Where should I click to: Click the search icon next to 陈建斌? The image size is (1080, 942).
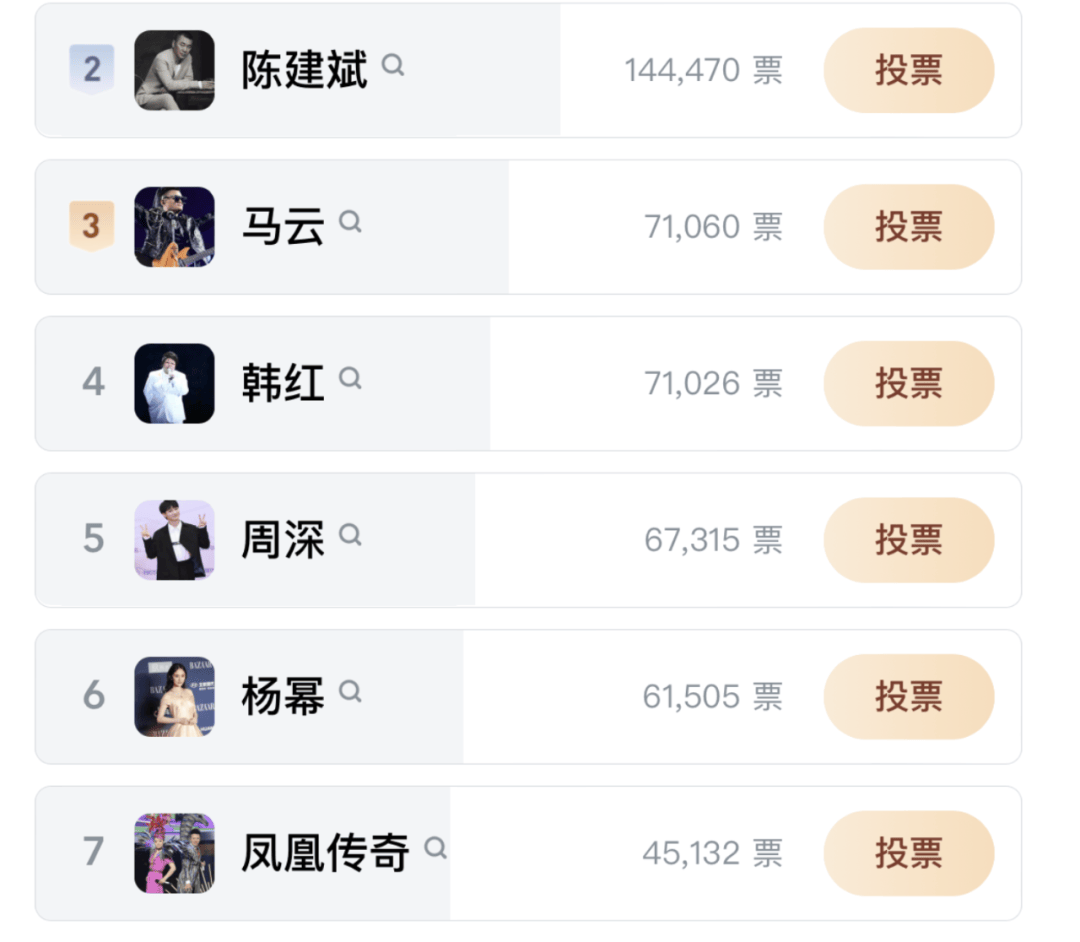tap(394, 66)
